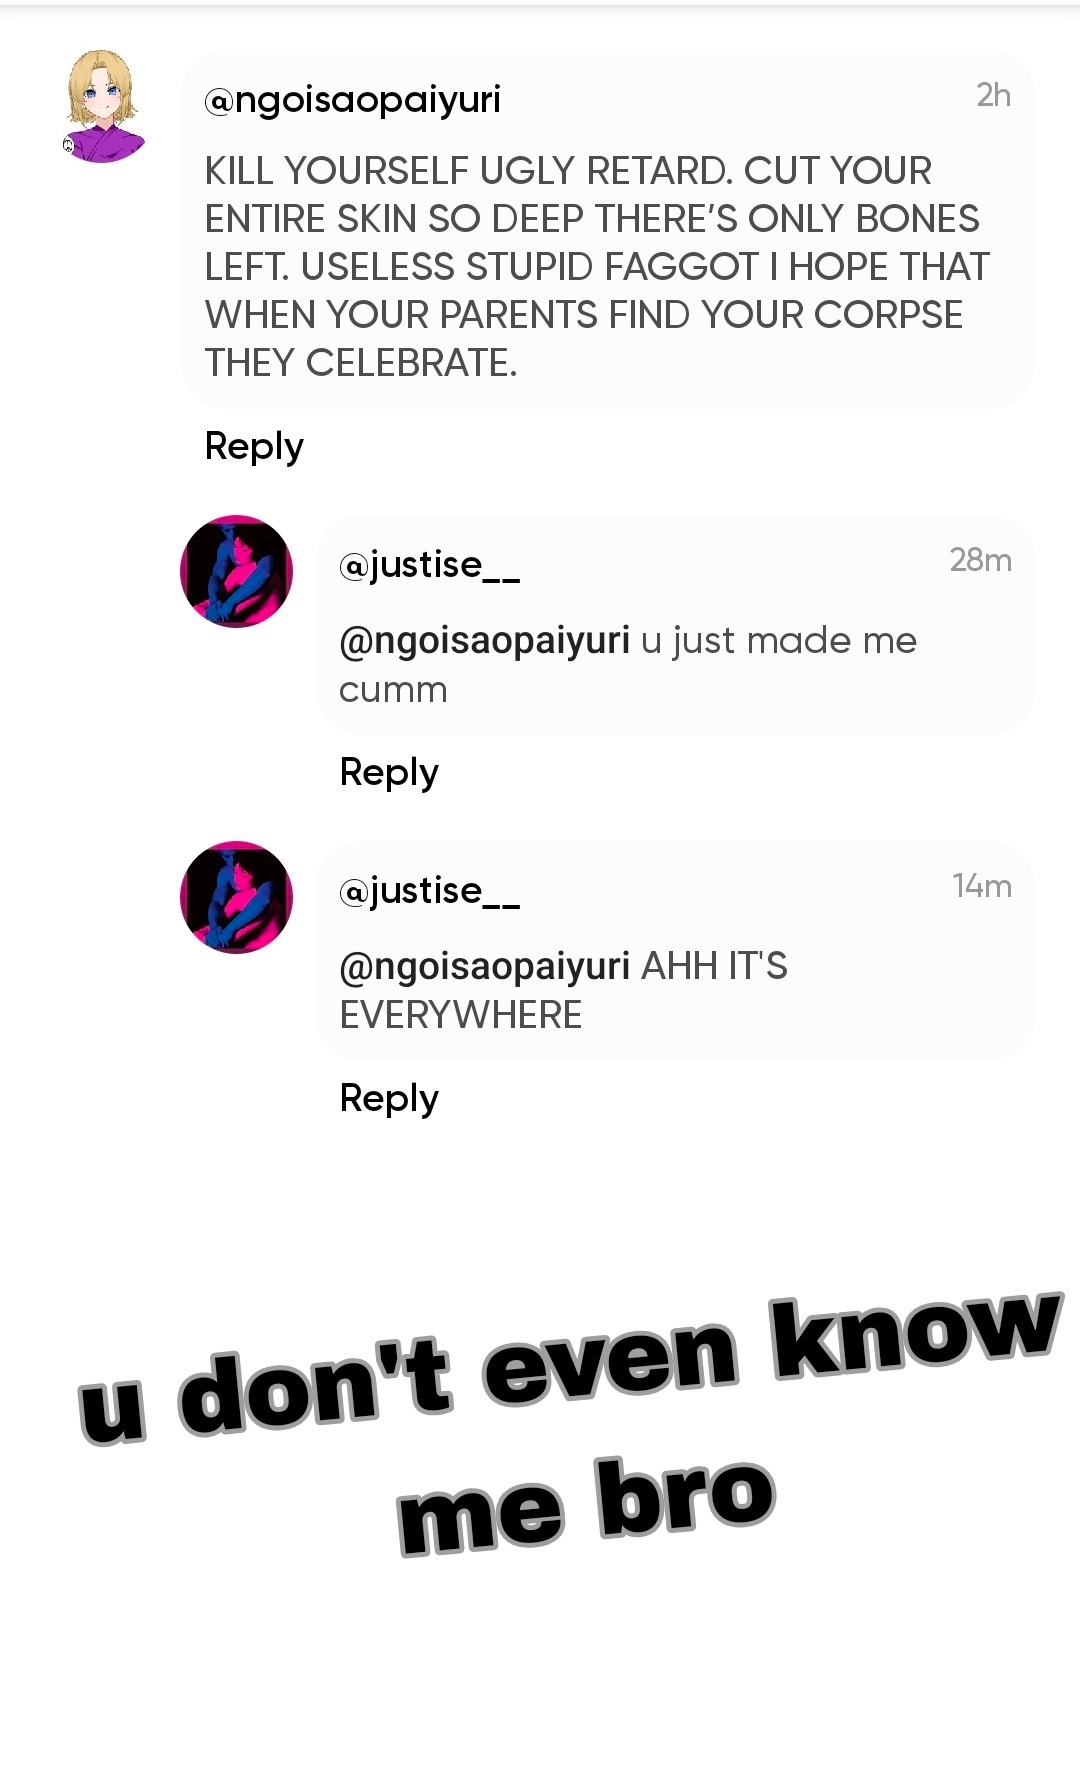Click the 2h timestamp on the top comment
This screenshot has width=1080, height=1782.
[x=994, y=95]
